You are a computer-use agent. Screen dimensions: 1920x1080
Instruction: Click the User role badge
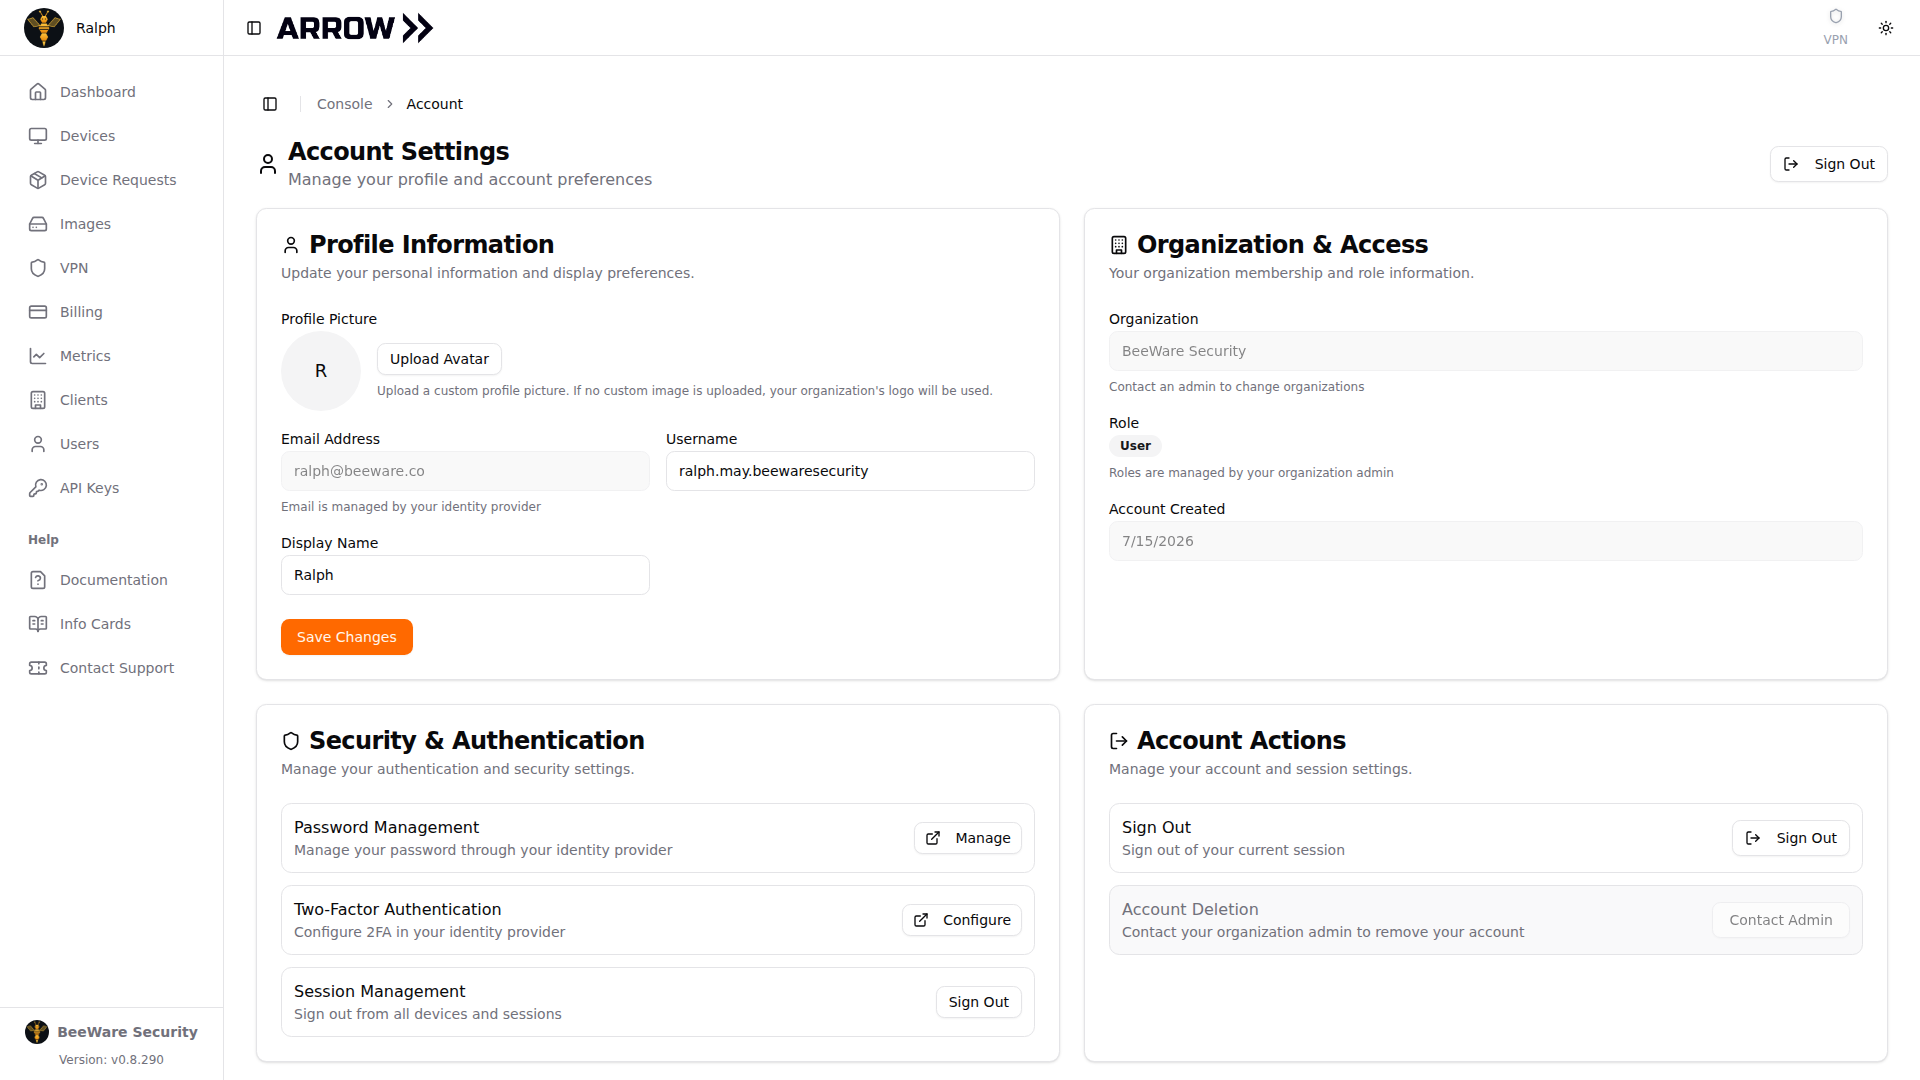[1135, 446]
